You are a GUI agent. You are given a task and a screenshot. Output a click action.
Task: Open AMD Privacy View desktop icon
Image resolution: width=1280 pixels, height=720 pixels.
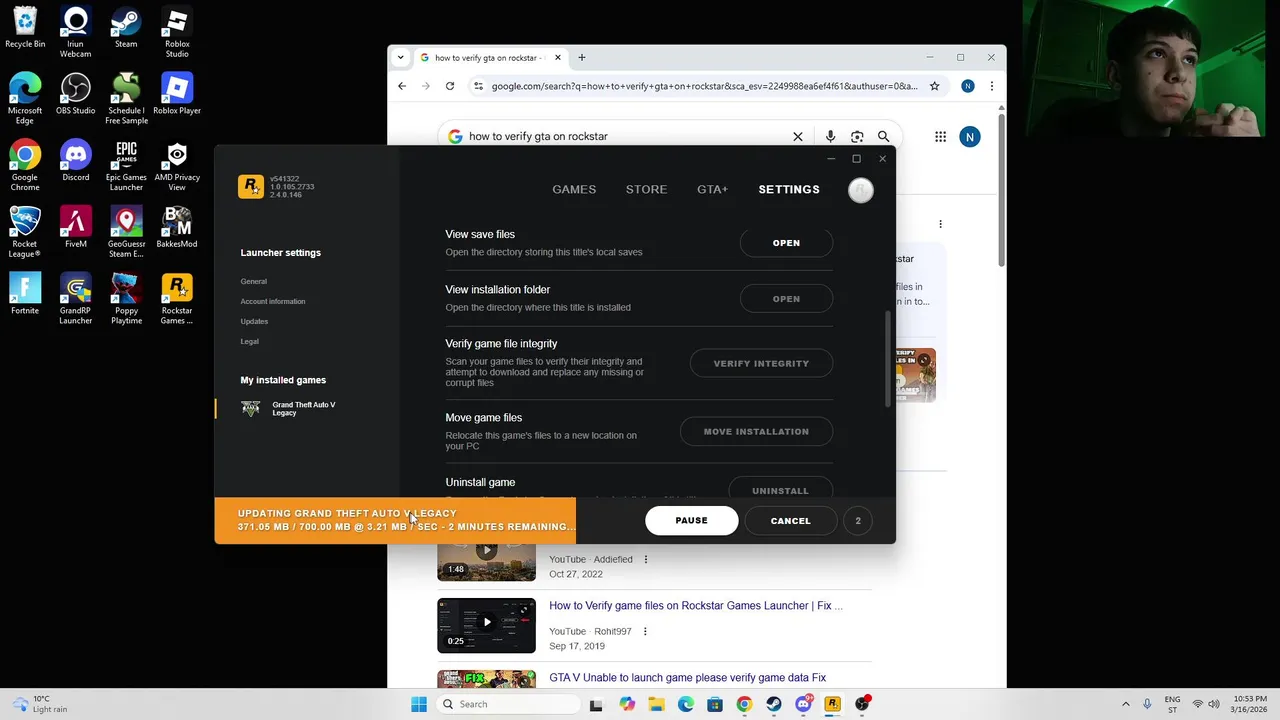177,166
